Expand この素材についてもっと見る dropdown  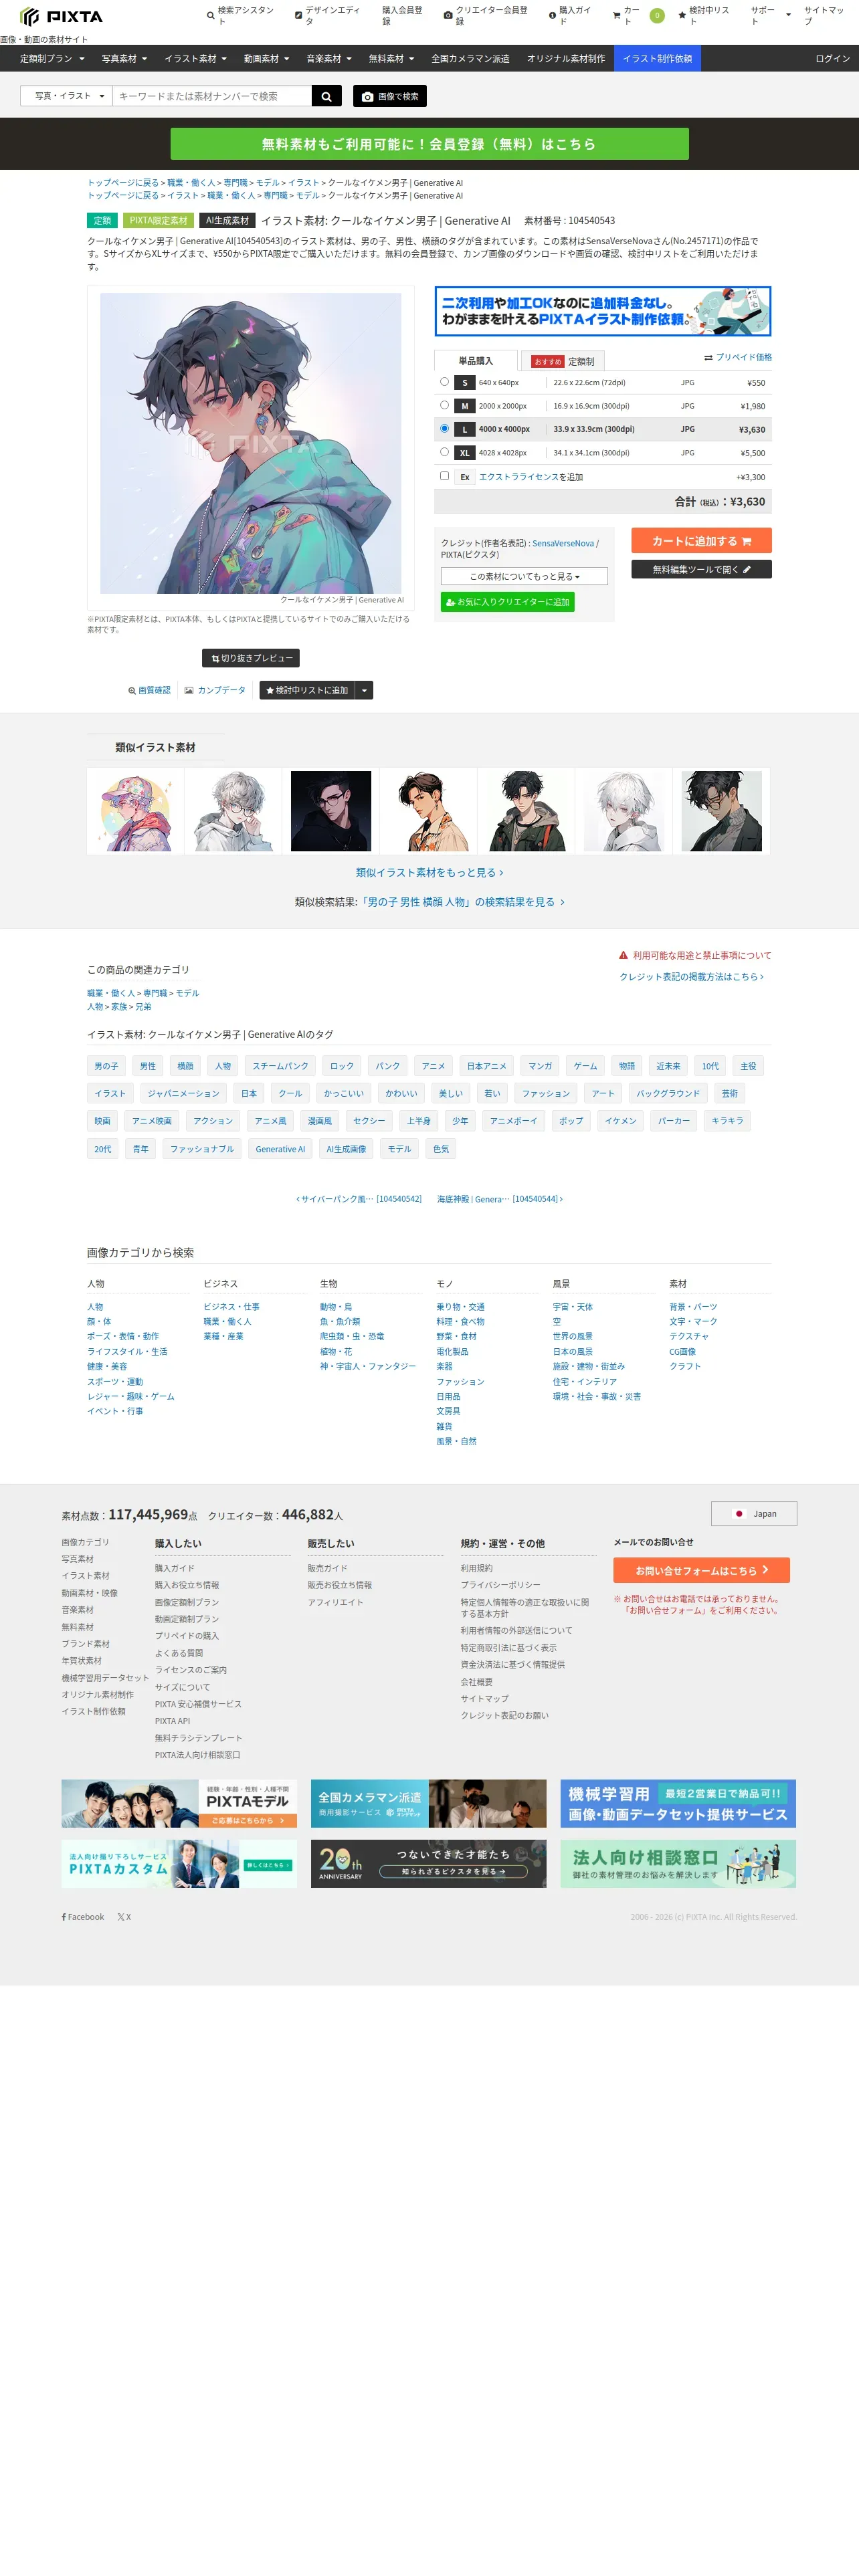pos(524,576)
